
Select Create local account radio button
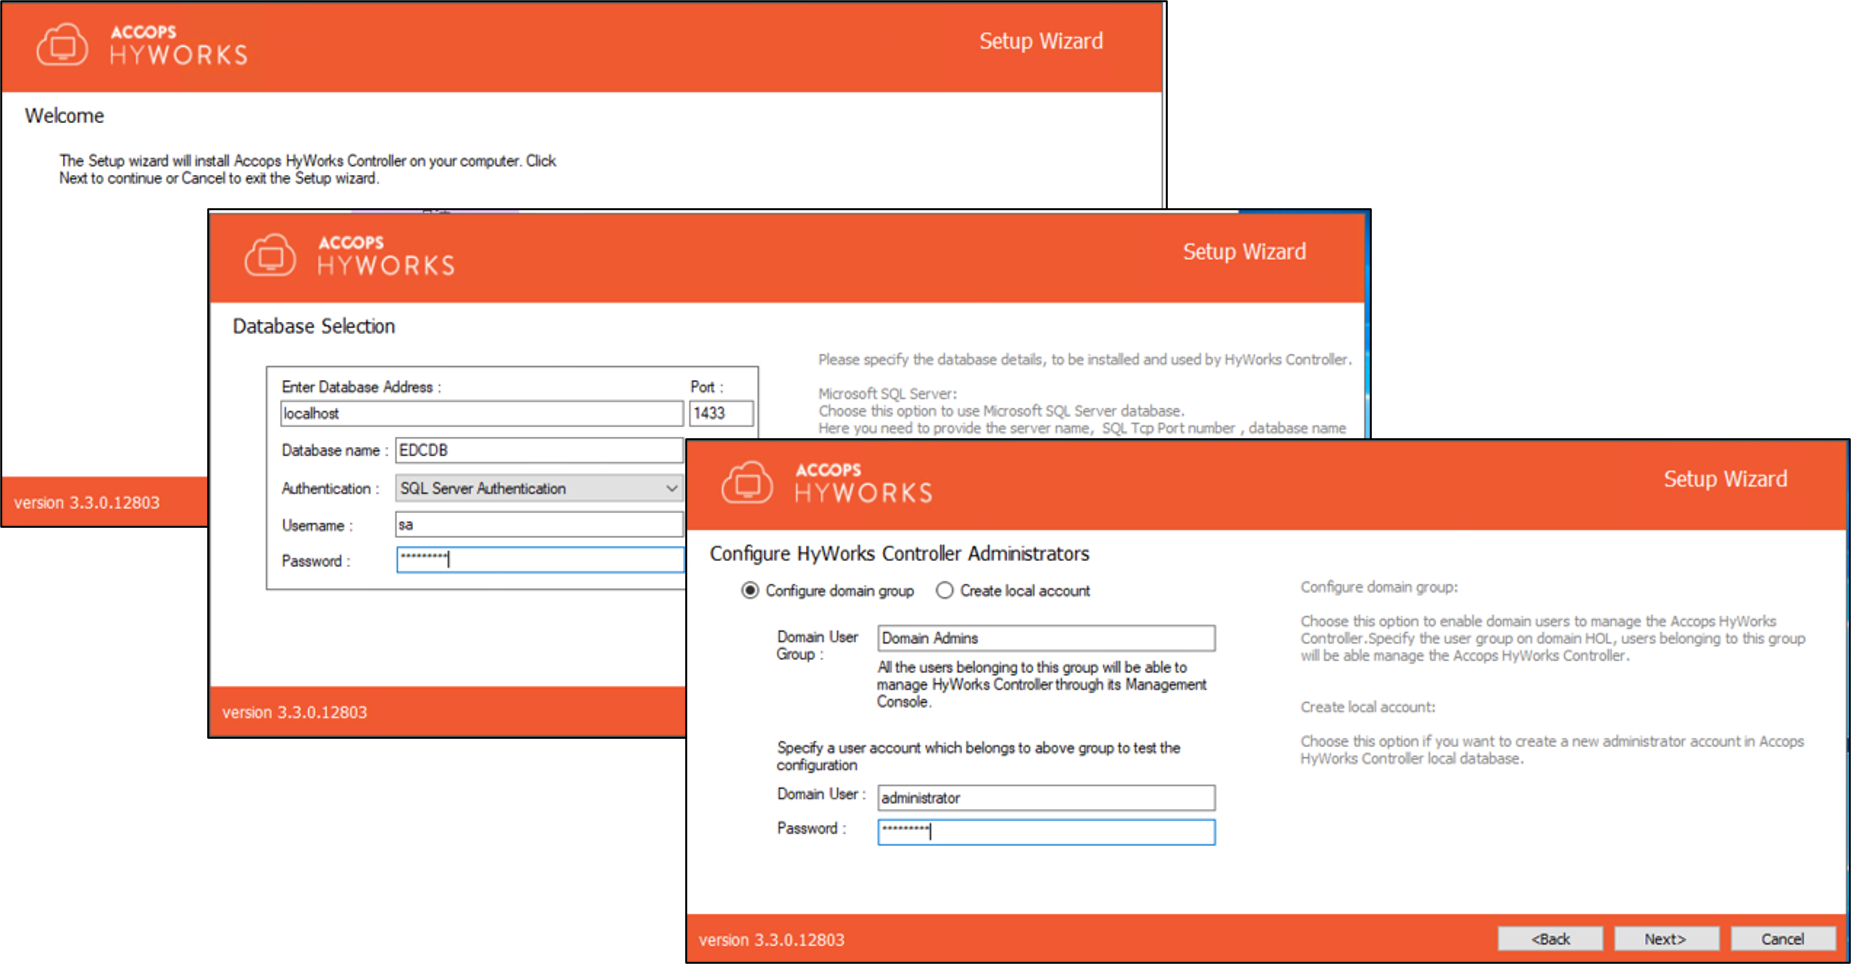[944, 591]
